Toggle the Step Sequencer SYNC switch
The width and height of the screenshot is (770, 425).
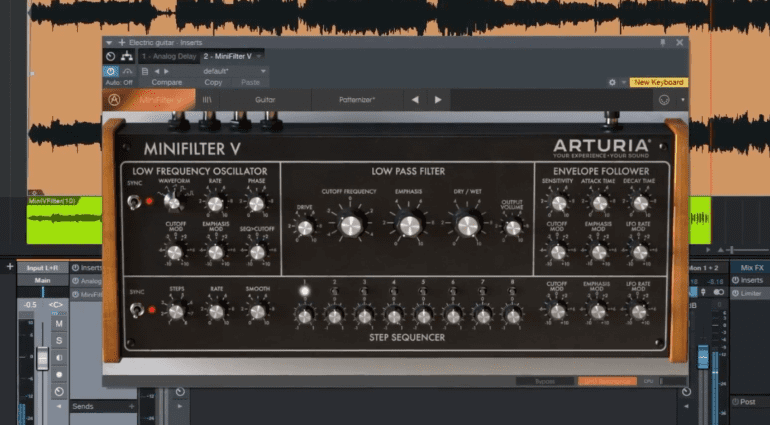pyautogui.click(x=137, y=310)
